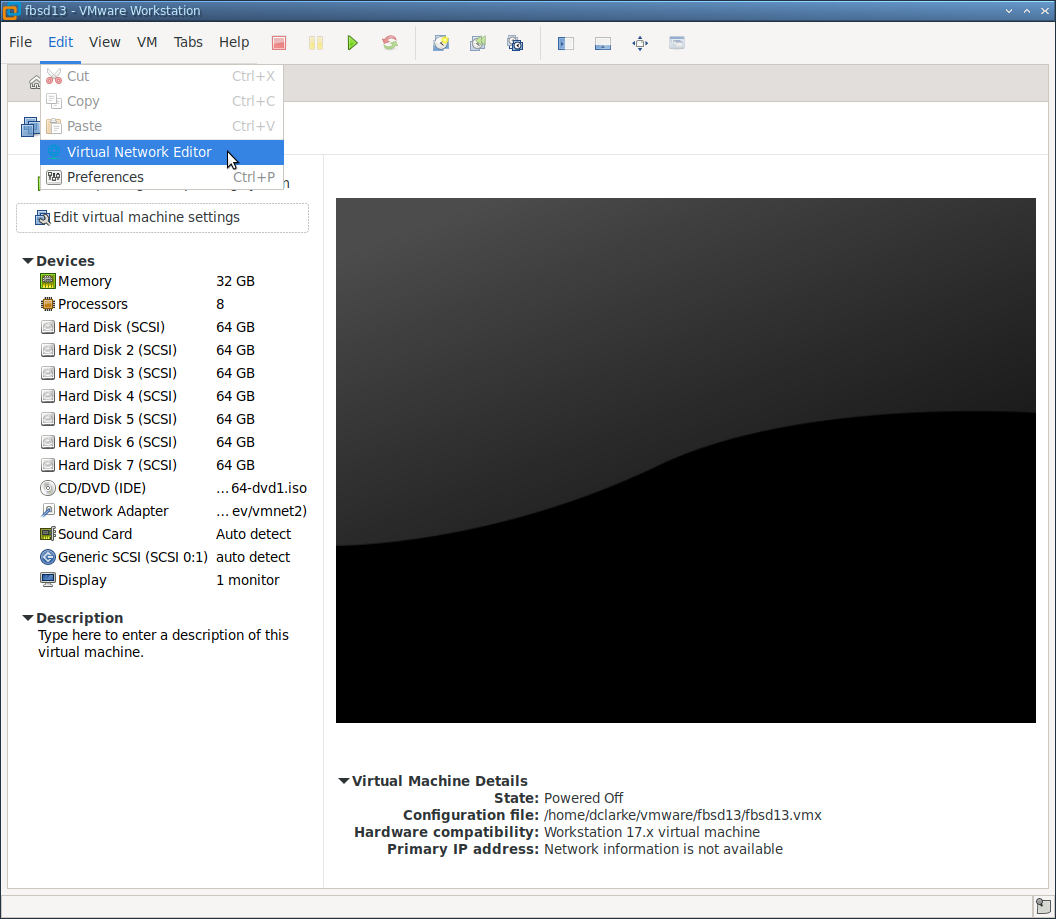Click the Hard Disk 6 (SCSI) label
Image resolution: width=1056 pixels, height=919 pixels.
click(x=117, y=442)
